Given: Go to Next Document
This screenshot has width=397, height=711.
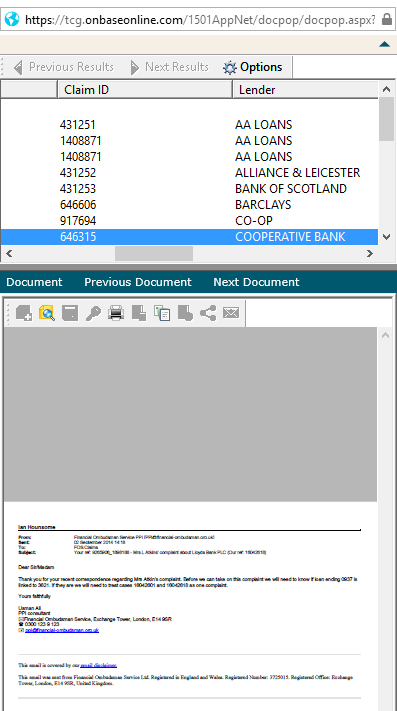Looking at the screenshot, I should tap(257, 282).
